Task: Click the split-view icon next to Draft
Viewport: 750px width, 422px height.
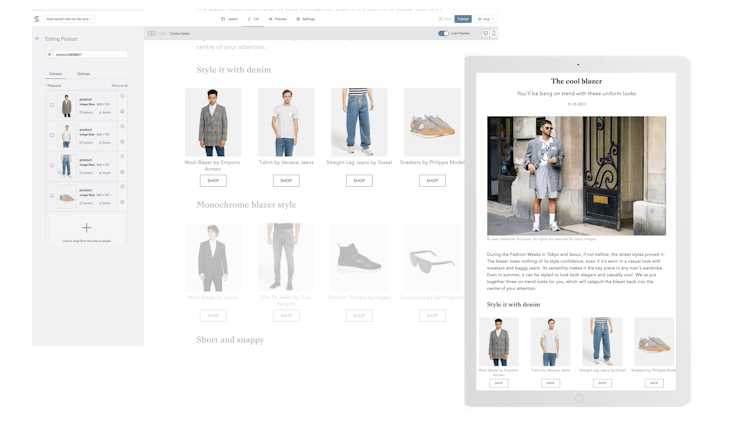Action: (152, 33)
